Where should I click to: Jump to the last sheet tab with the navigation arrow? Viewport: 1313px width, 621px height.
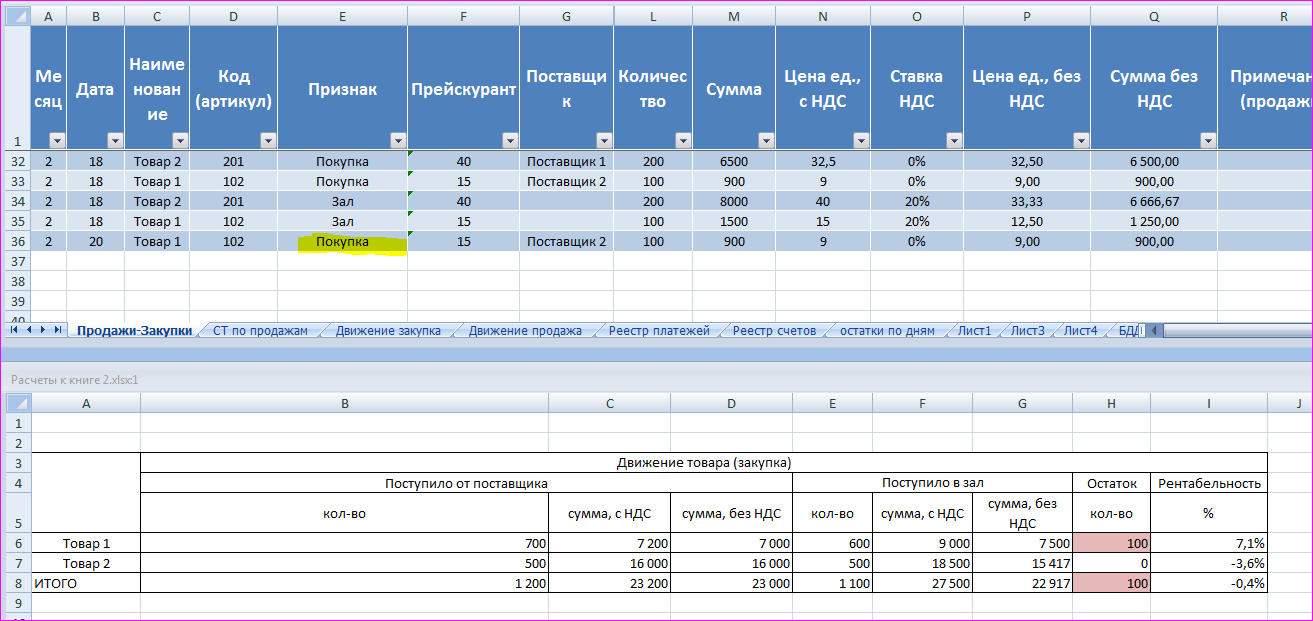[x=58, y=330]
